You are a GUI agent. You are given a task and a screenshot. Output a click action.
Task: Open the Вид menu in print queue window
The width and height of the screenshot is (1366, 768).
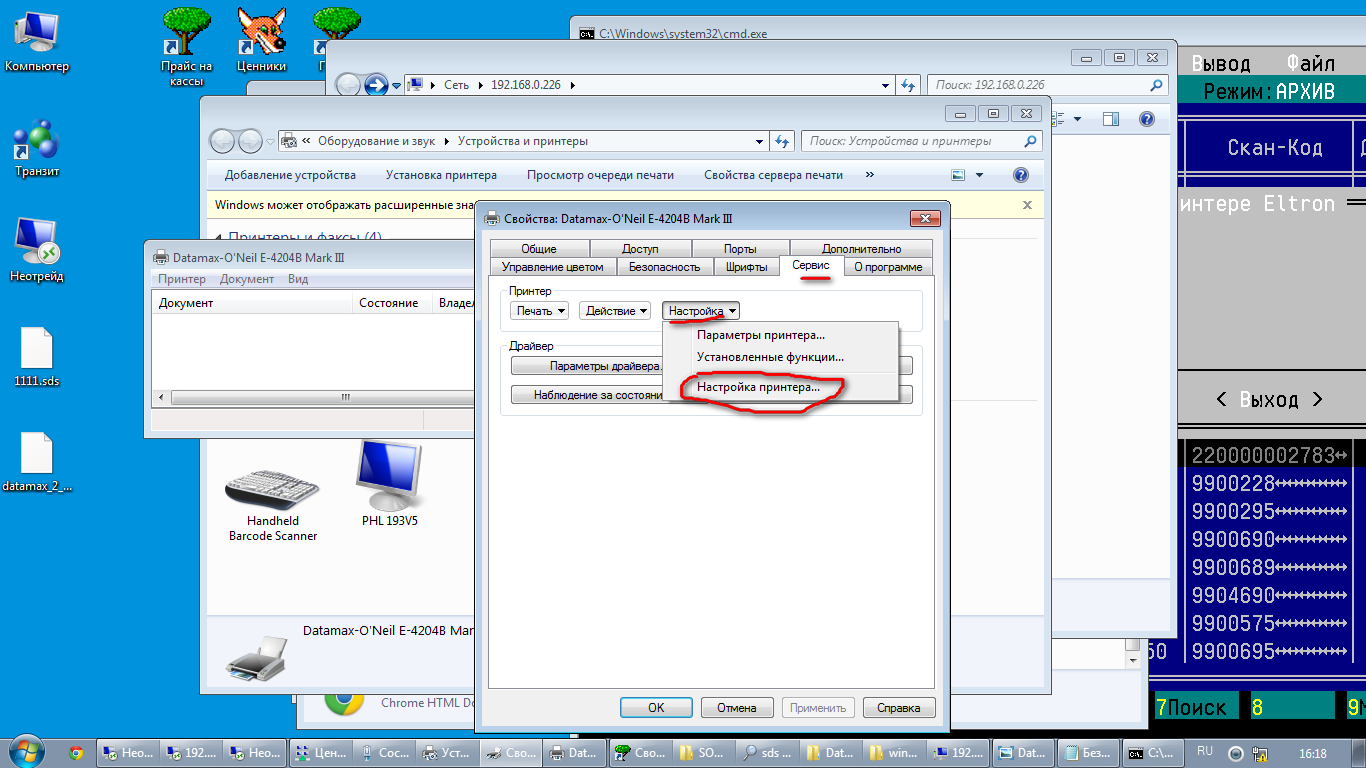298,279
